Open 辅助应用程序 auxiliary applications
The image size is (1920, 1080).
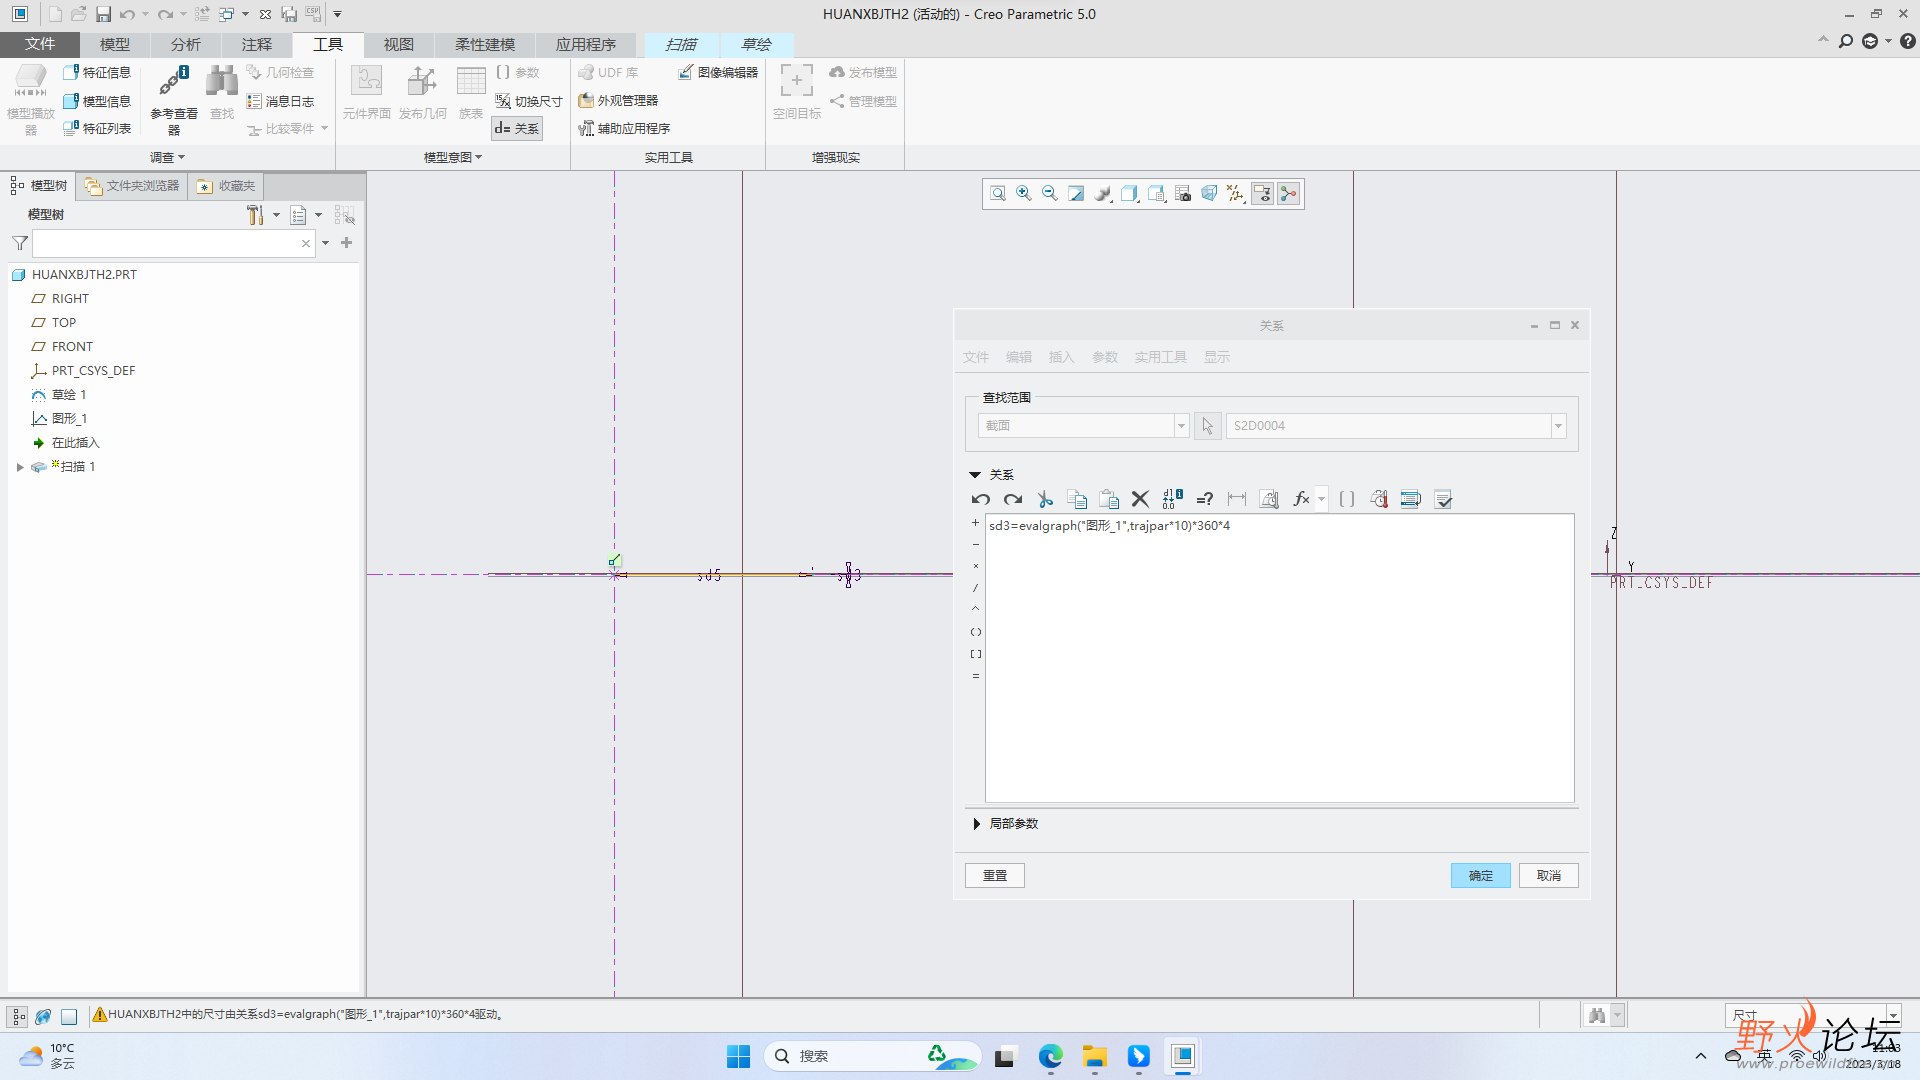pyautogui.click(x=624, y=128)
